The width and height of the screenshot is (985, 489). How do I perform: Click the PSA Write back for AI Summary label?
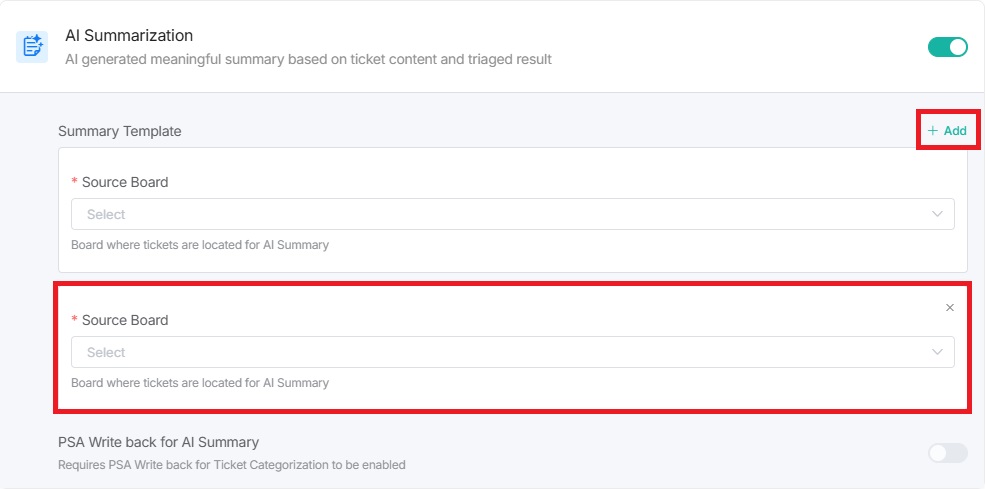(x=158, y=442)
